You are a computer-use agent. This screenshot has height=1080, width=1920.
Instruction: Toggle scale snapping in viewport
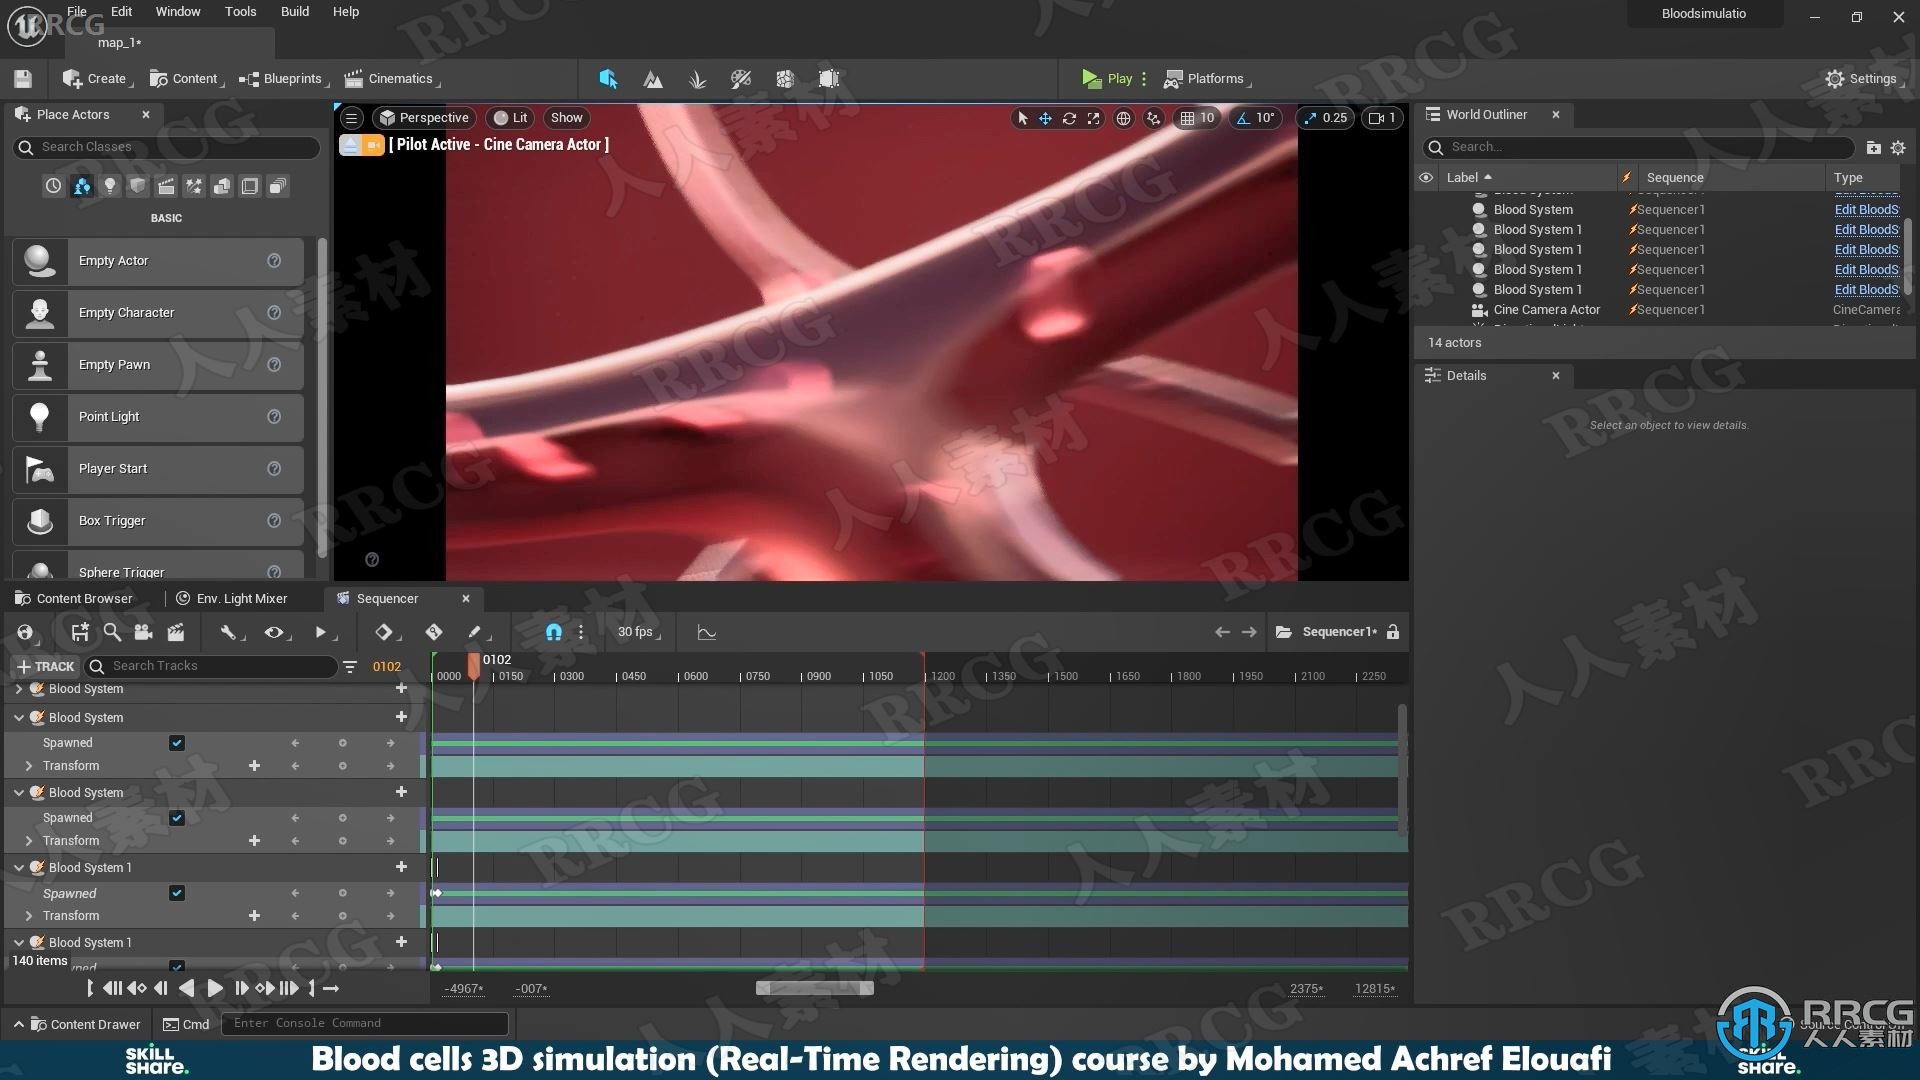[x=1310, y=118]
